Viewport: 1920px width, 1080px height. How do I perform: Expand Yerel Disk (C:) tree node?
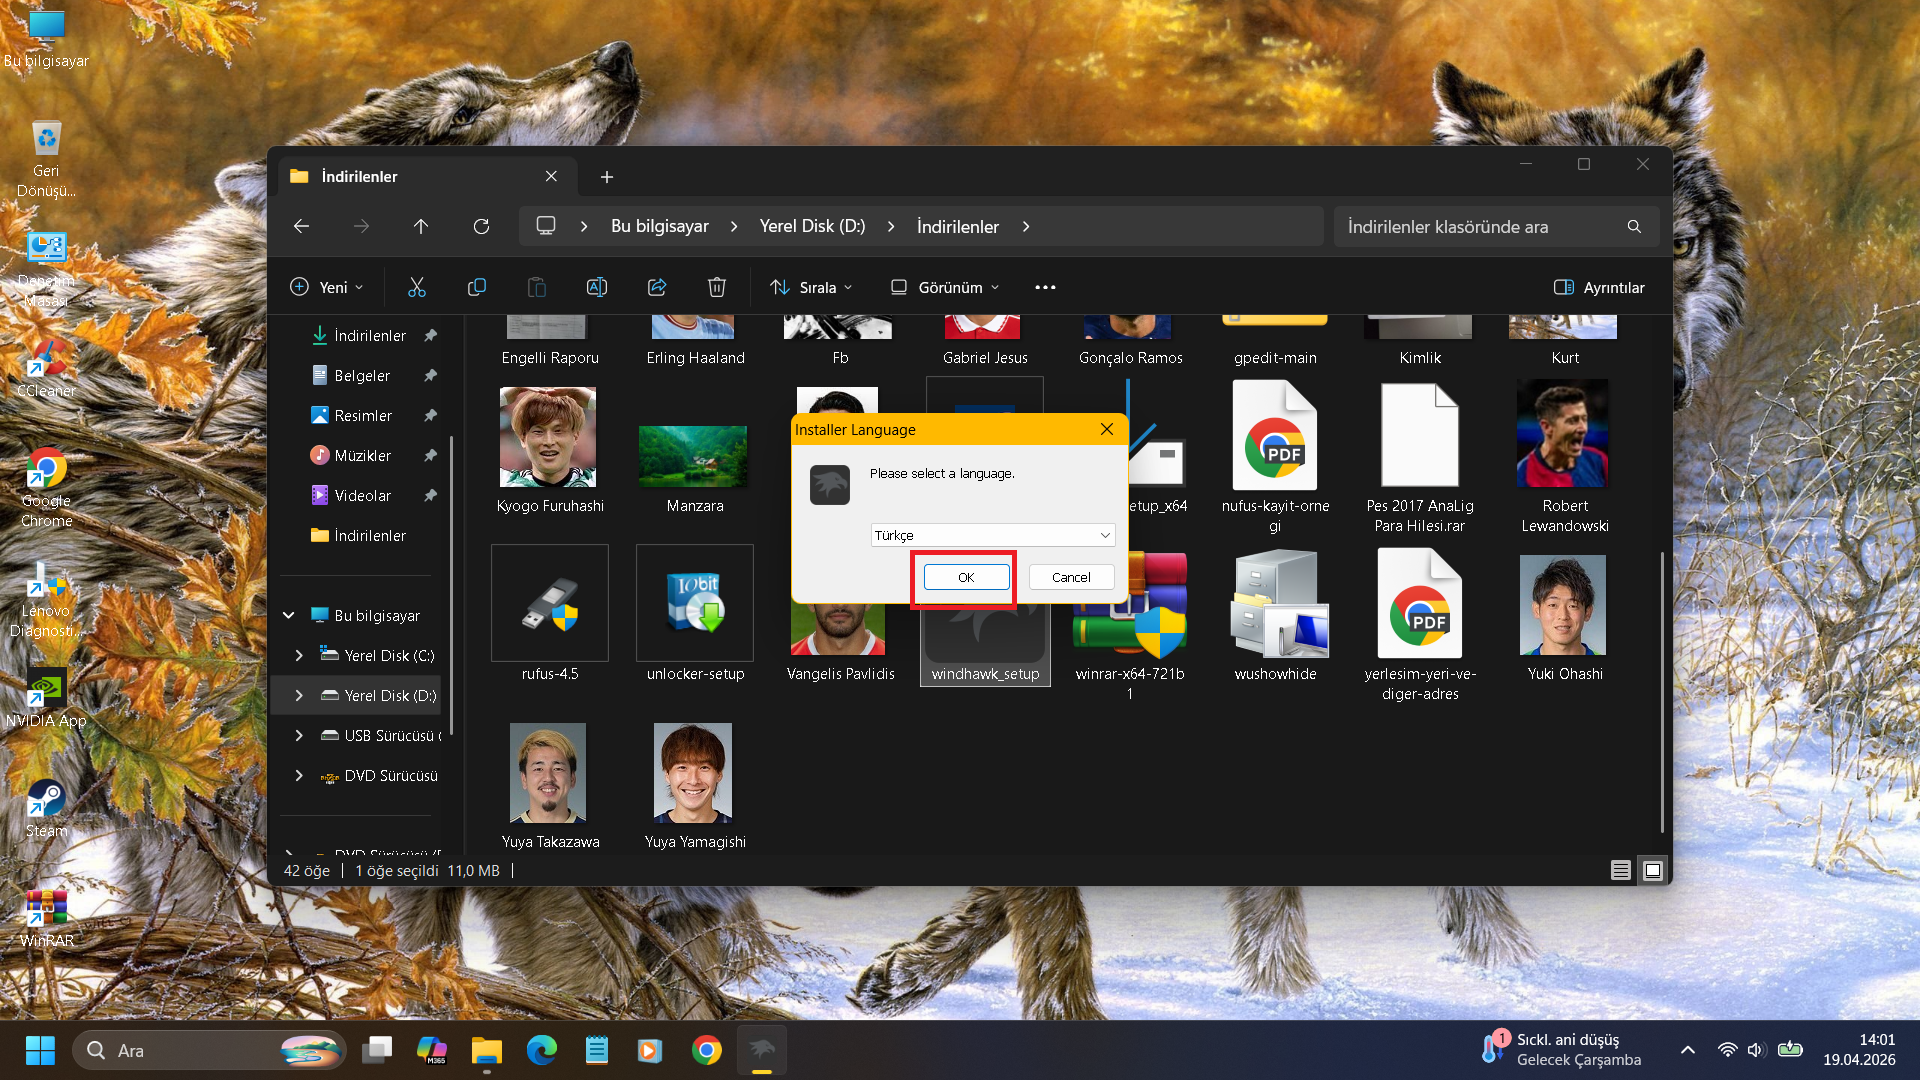coord(299,655)
